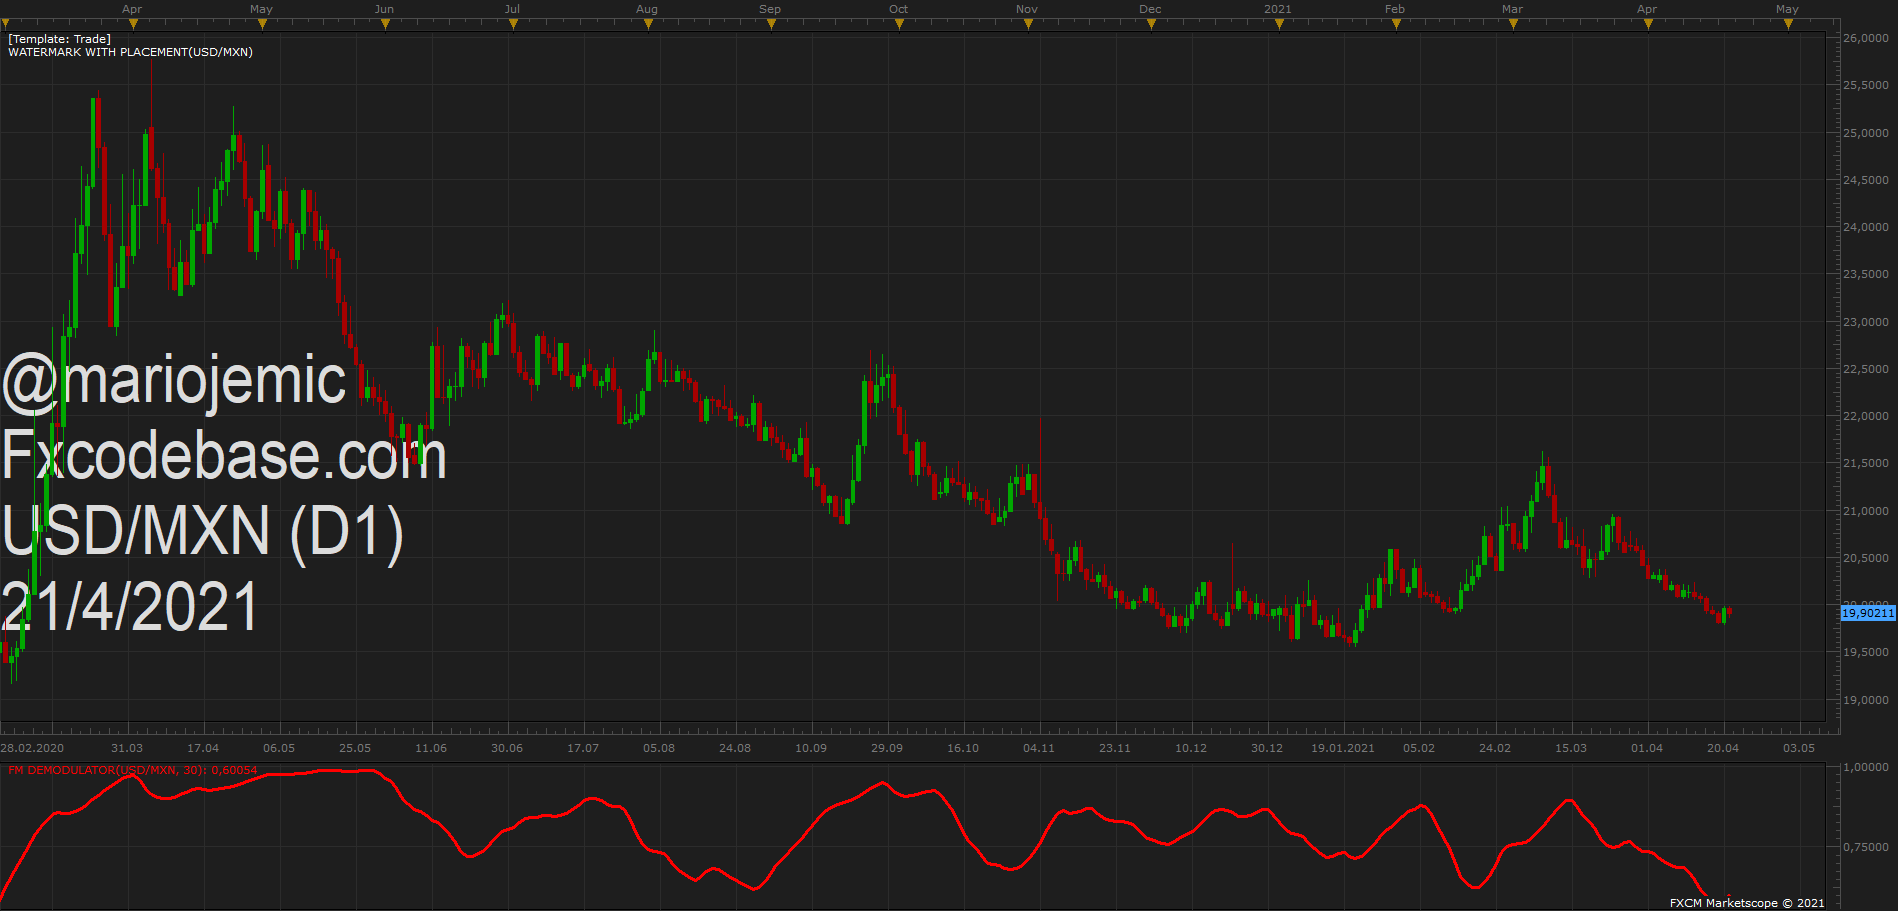Click the 29.09 date label
This screenshot has width=1898, height=911.
point(887,748)
